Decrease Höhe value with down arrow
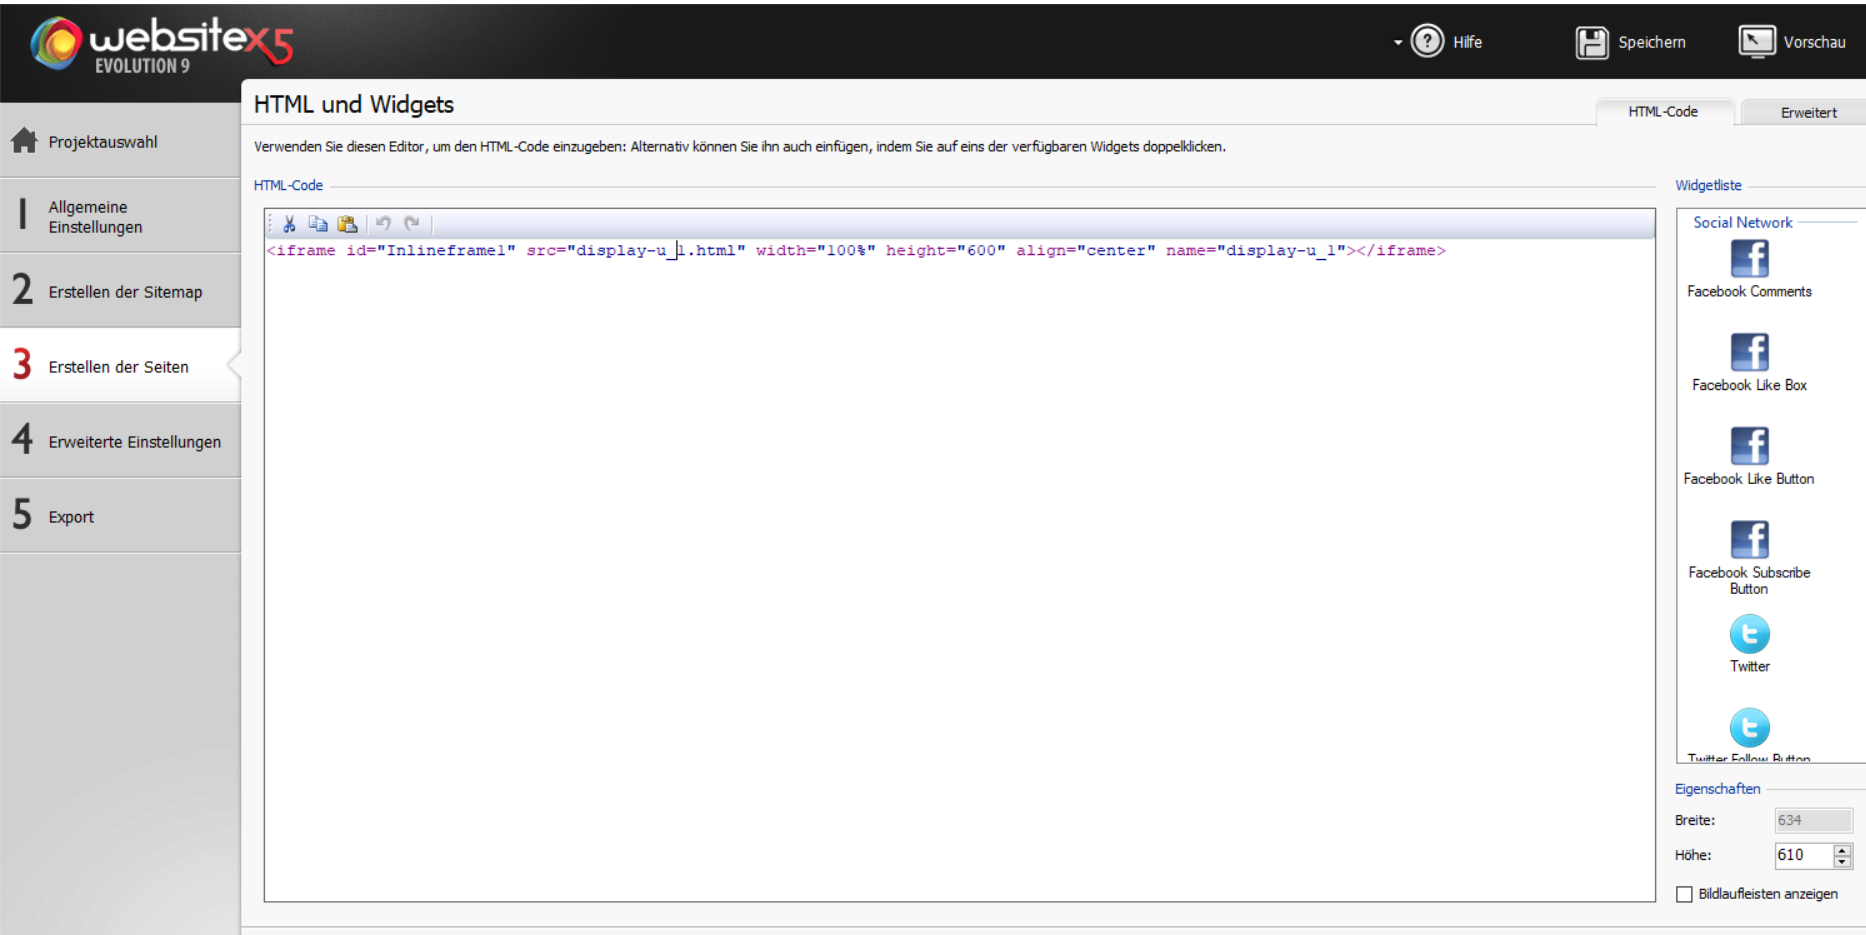The height and width of the screenshot is (935, 1866). coord(1842,861)
